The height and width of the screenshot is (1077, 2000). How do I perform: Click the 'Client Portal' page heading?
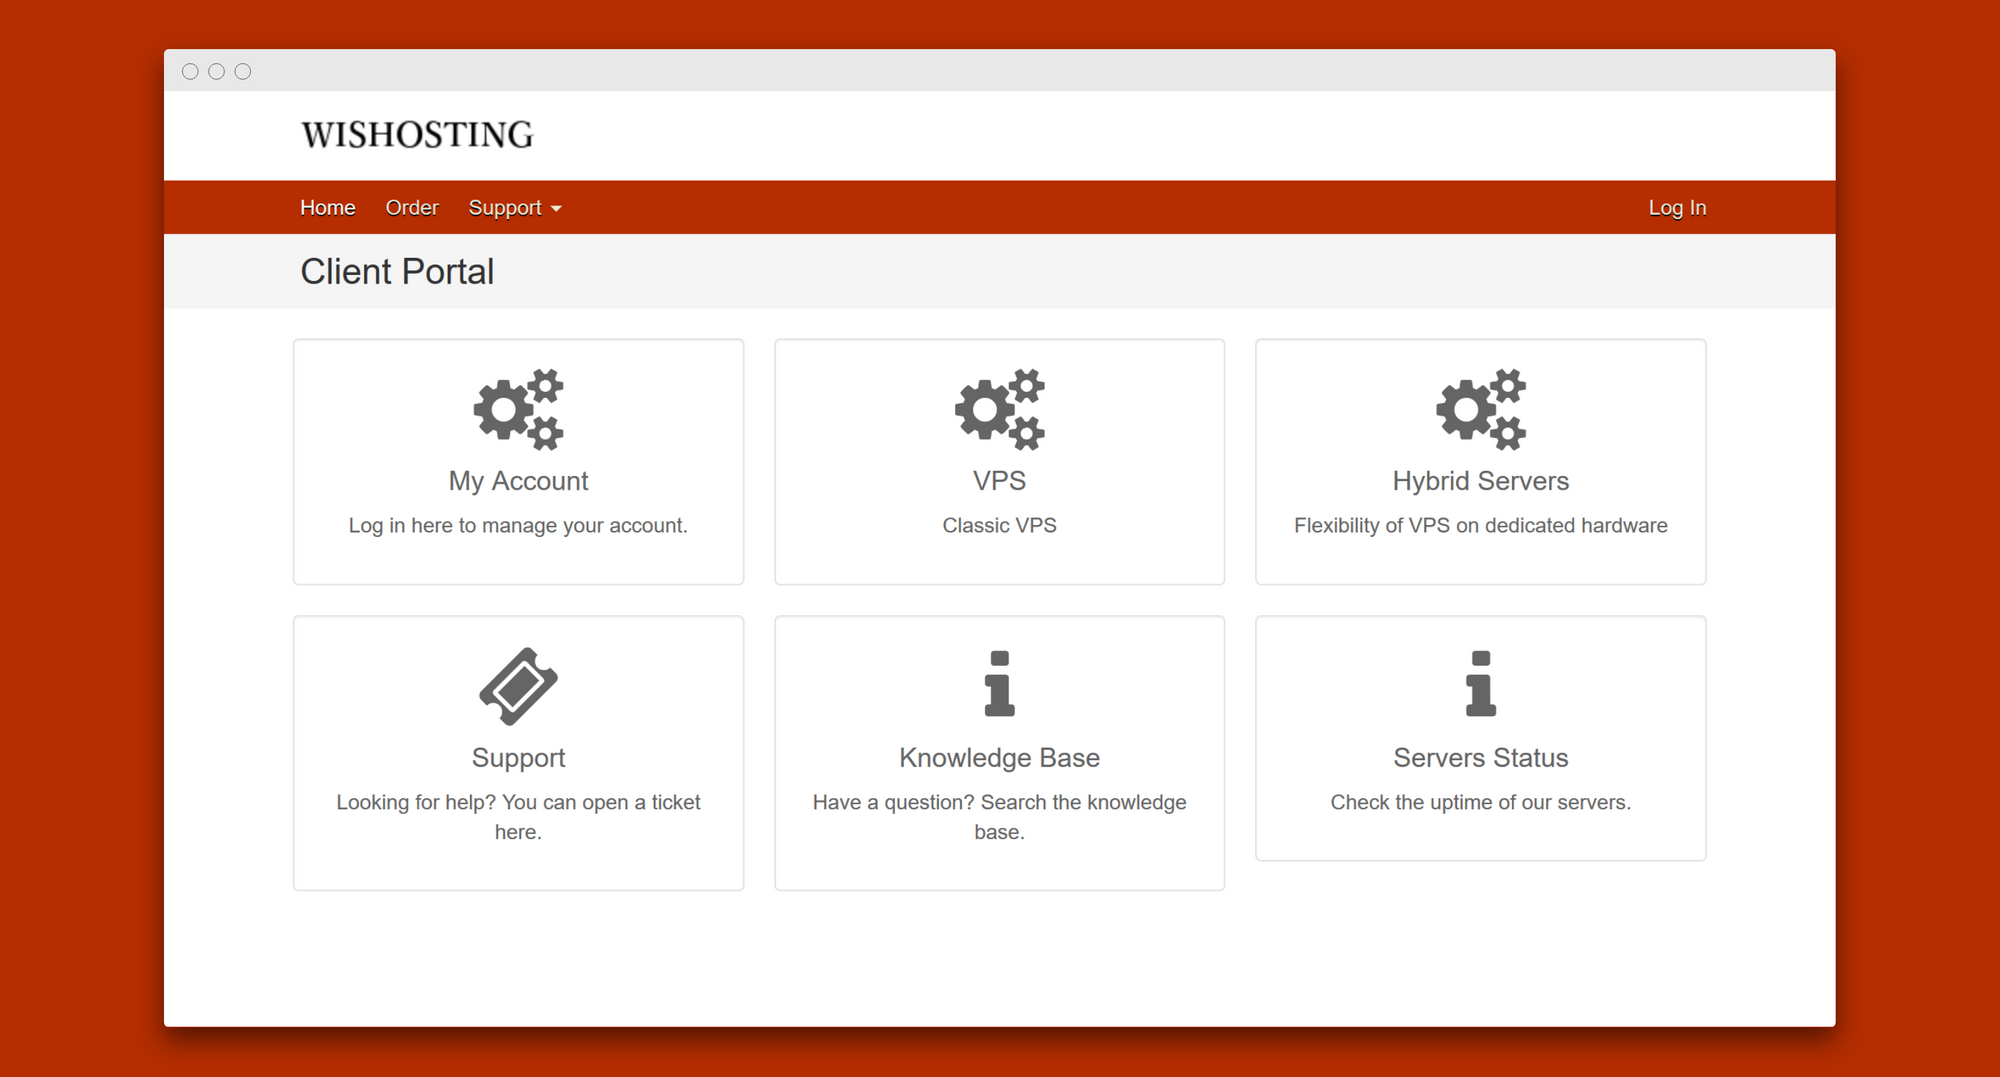click(397, 272)
